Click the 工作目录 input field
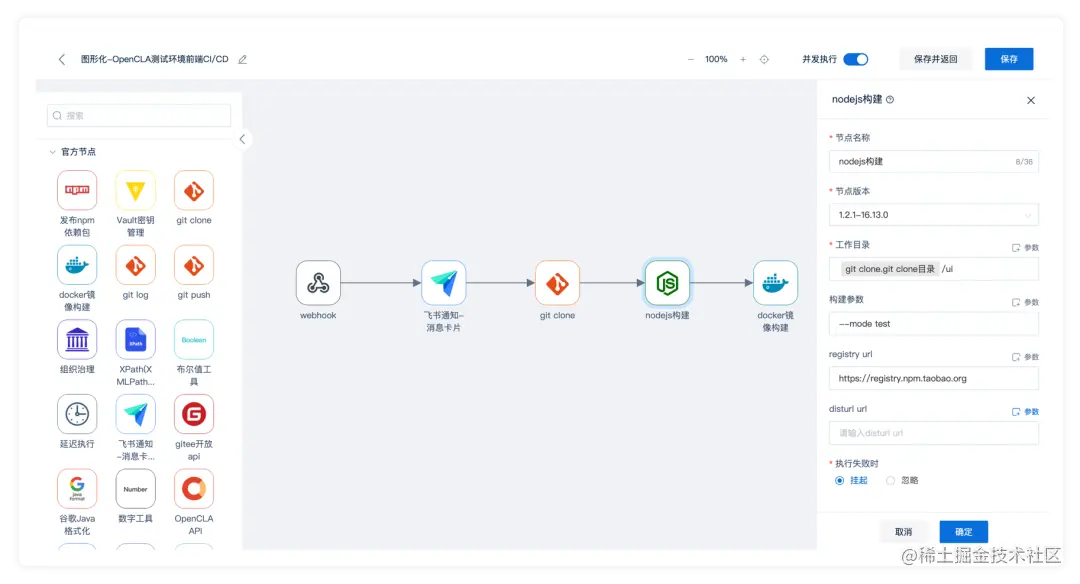The height and width of the screenshot is (584, 1080). [933, 269]
